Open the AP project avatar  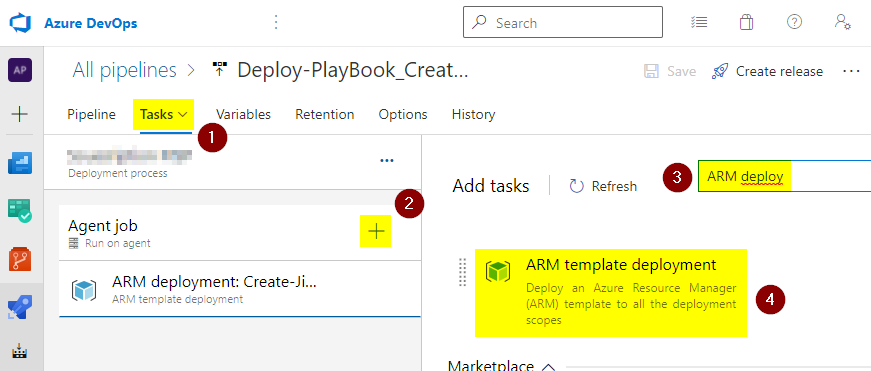[19, 71]
